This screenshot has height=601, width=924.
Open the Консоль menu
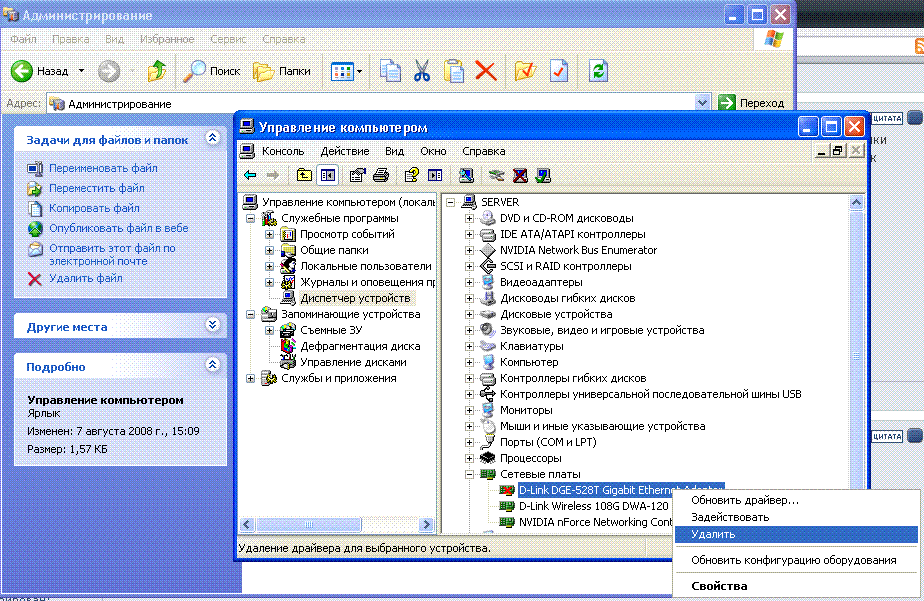[x=283, y=151]
